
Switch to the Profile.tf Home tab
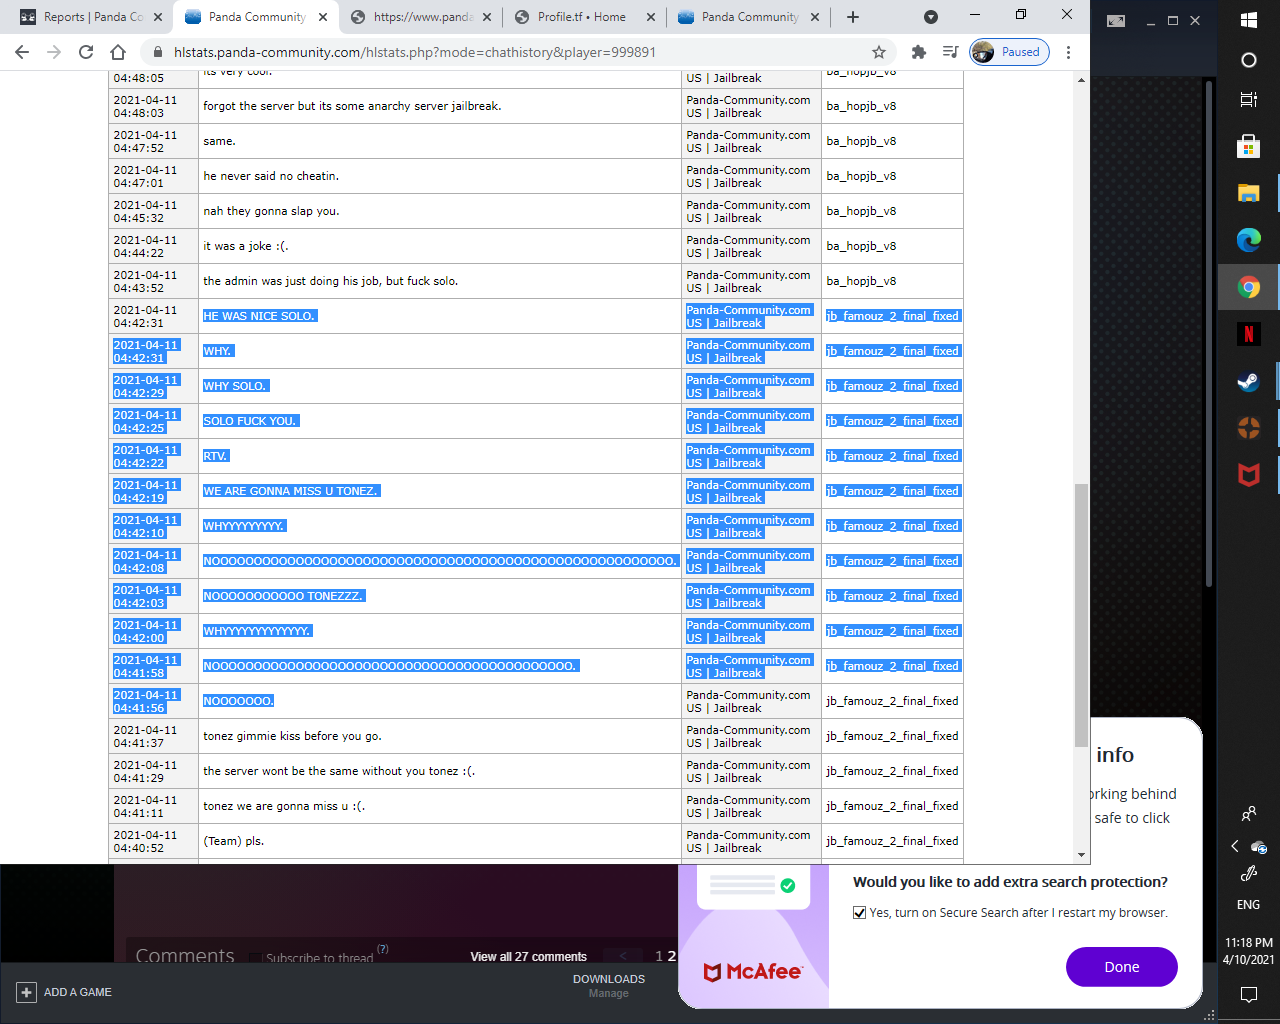[581, 17]
